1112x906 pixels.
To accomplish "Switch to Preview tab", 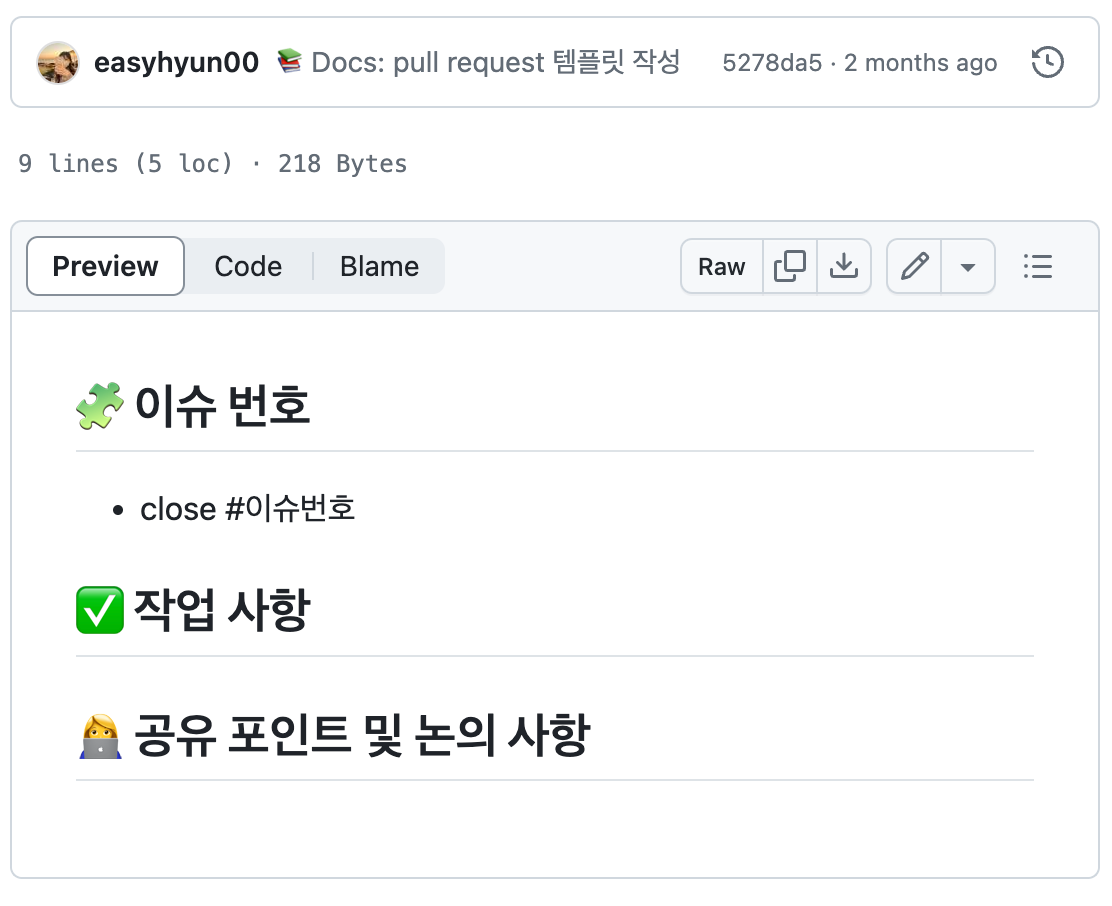I will click(105, 267).
